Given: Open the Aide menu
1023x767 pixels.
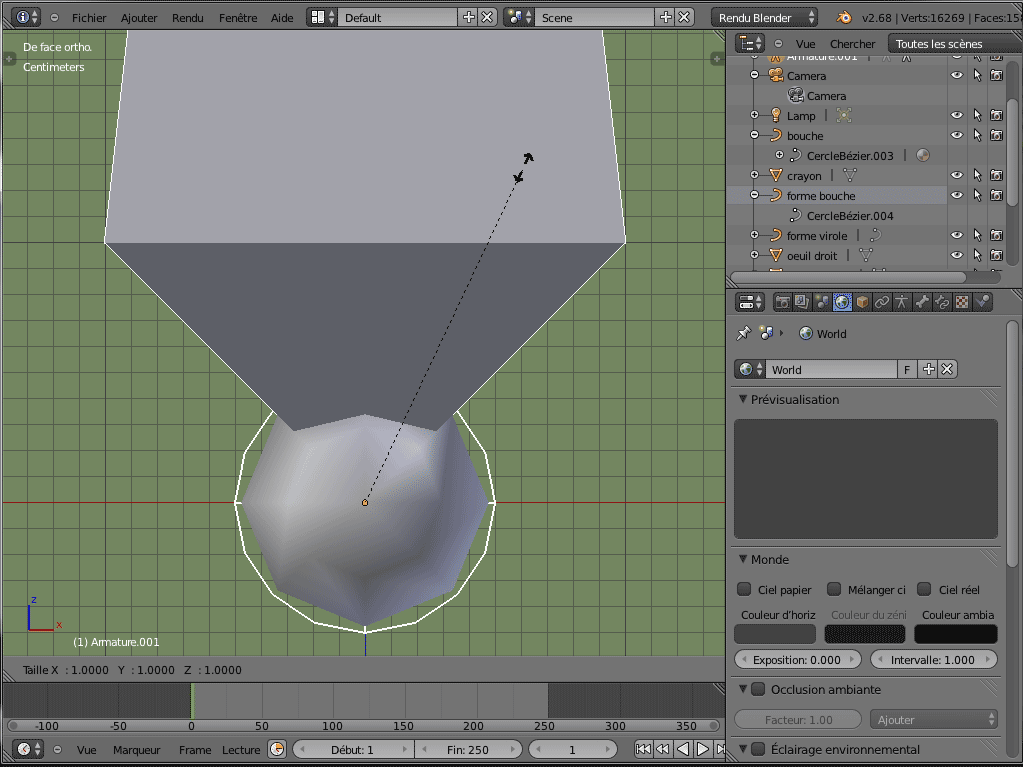Looking at the screenshot, I should [282, 18].
